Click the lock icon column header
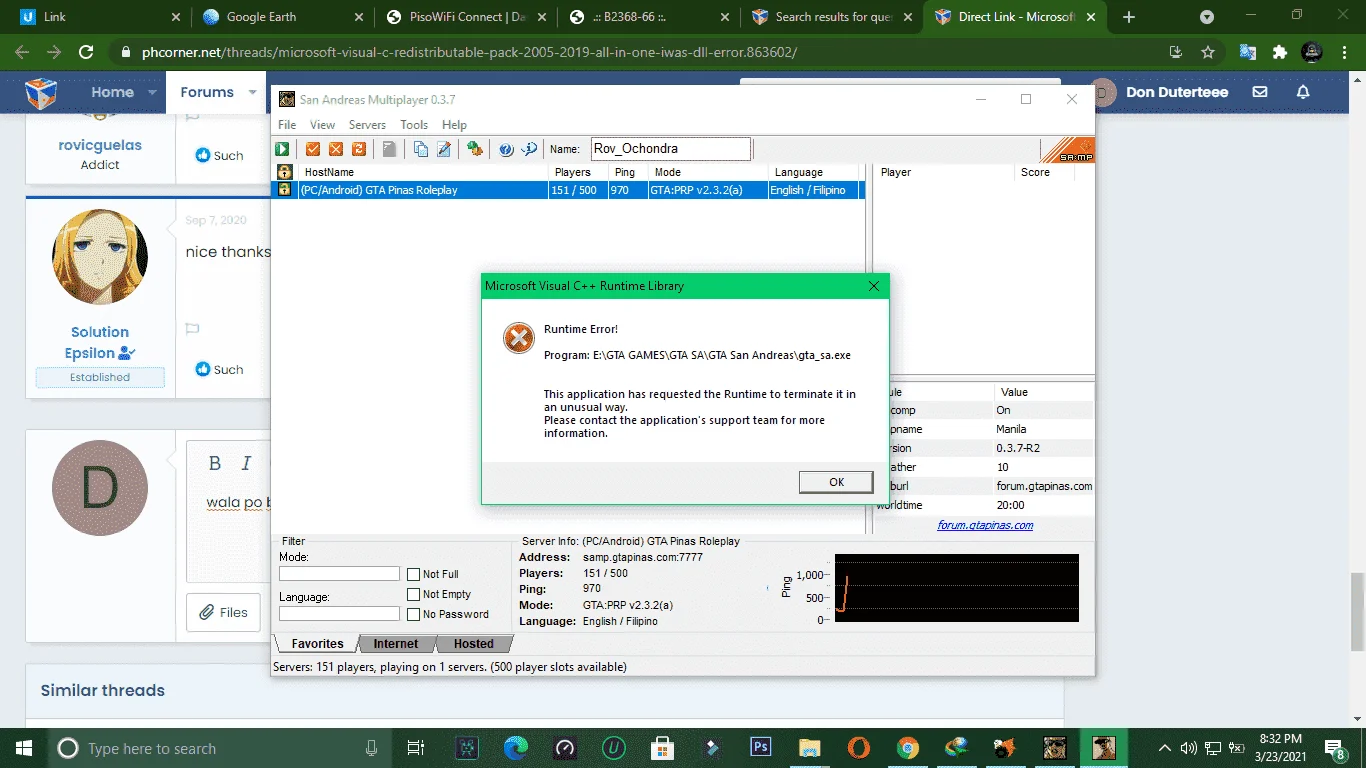The height and width of the screenshot is (768, 1366). (285, 172)
